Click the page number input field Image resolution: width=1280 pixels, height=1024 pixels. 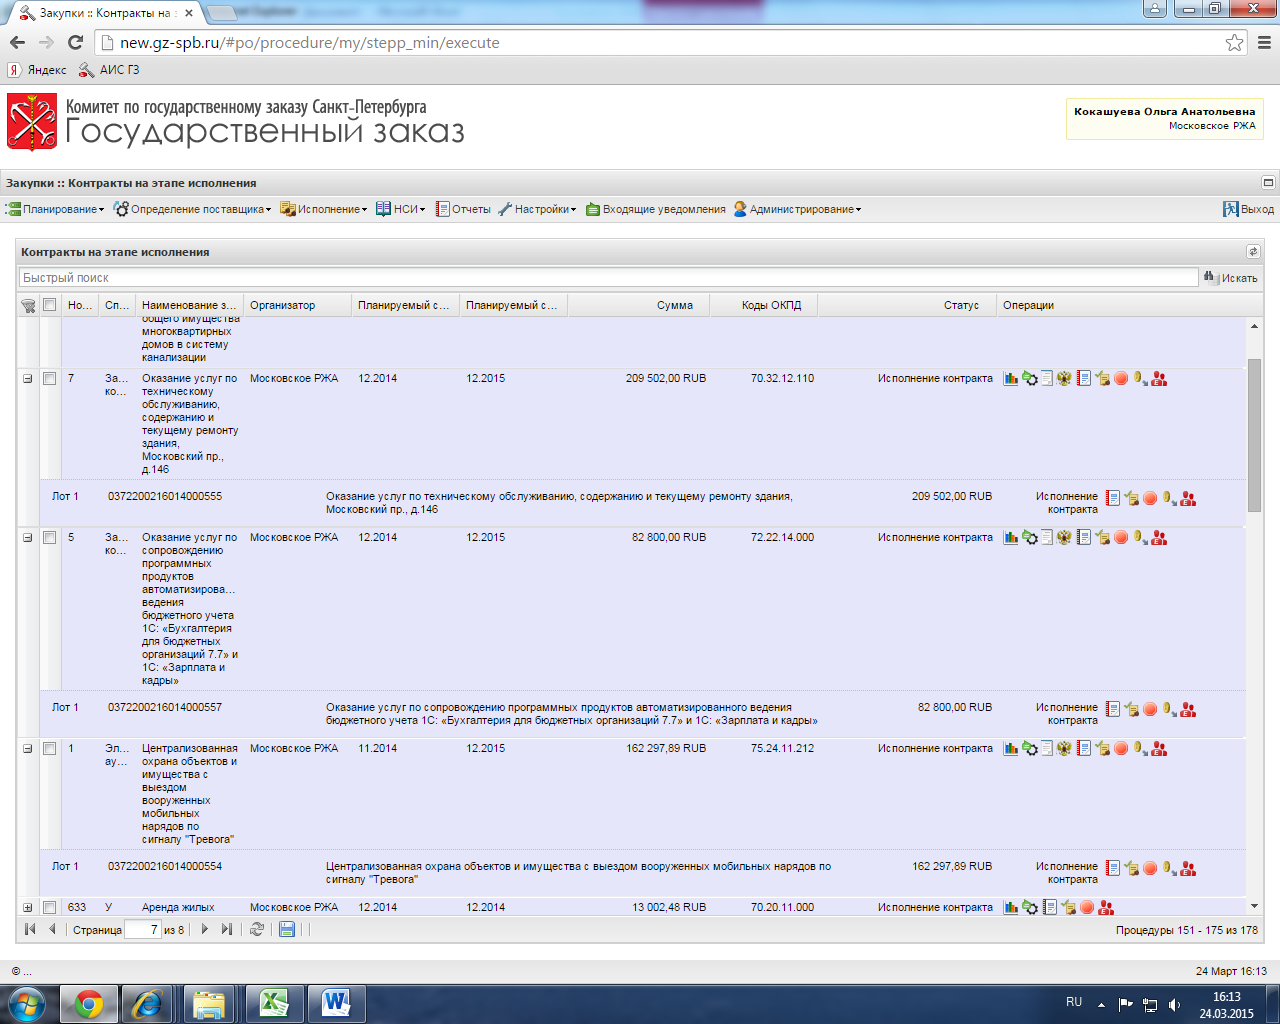coord(142,929)
